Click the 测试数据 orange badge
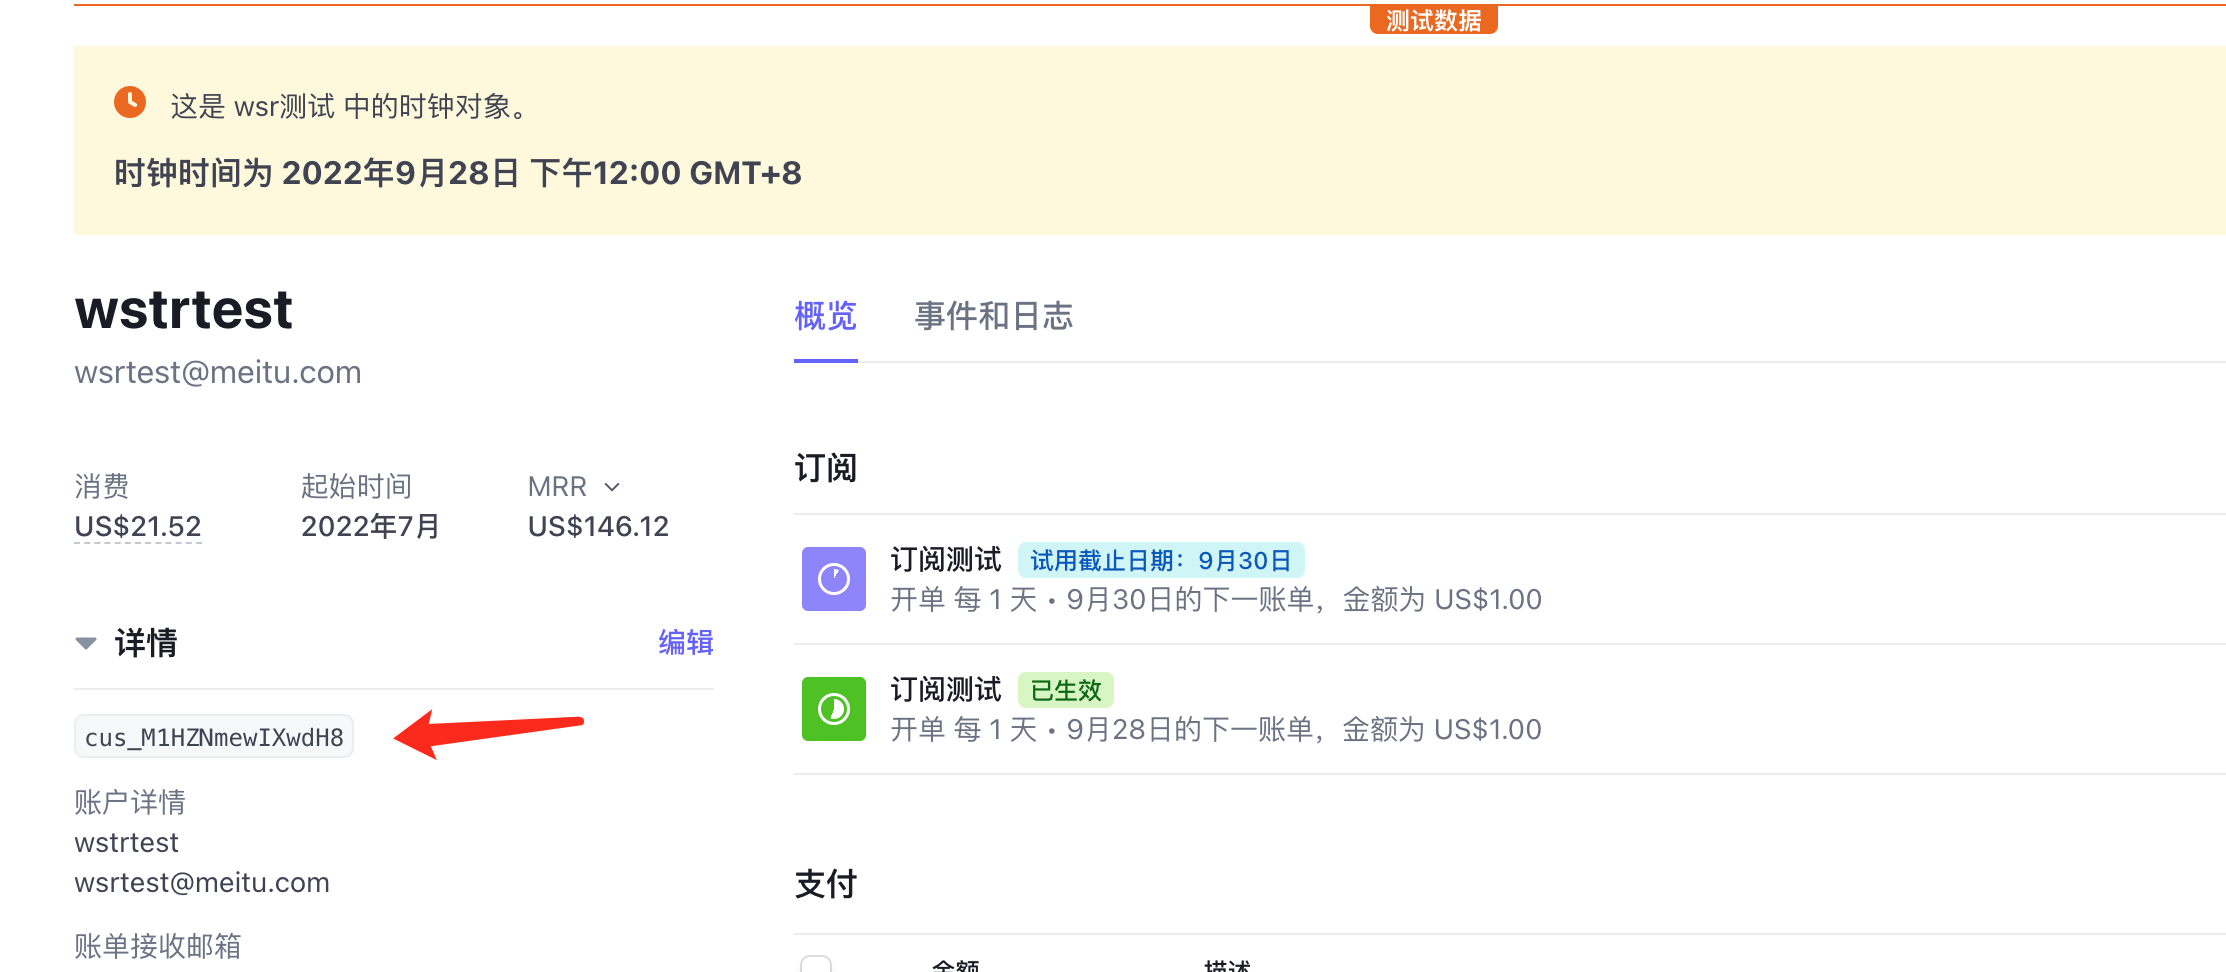Image resolution: width=2226 pixels, height=972 pixels. [x=1432, y=20]
